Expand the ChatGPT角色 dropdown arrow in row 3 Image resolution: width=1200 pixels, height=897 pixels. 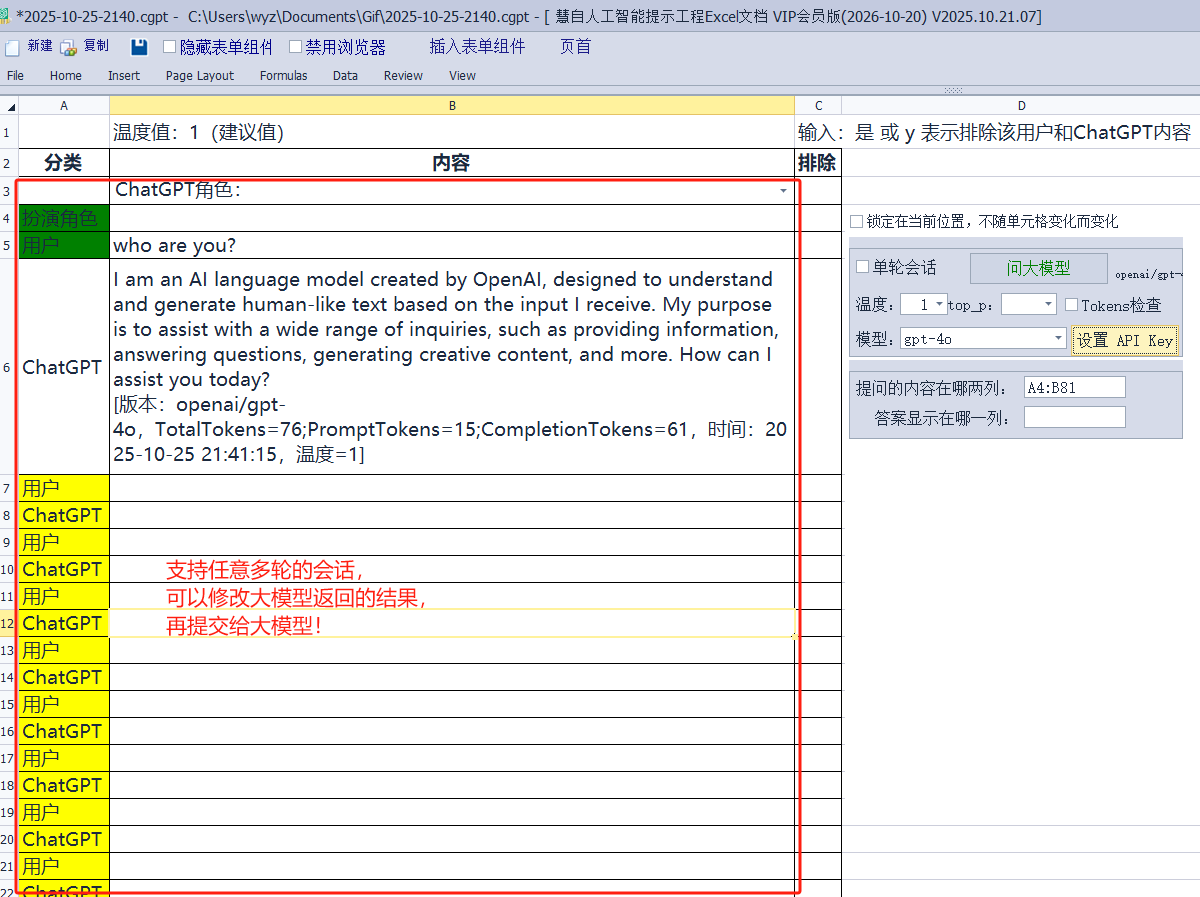click(783, 190)
